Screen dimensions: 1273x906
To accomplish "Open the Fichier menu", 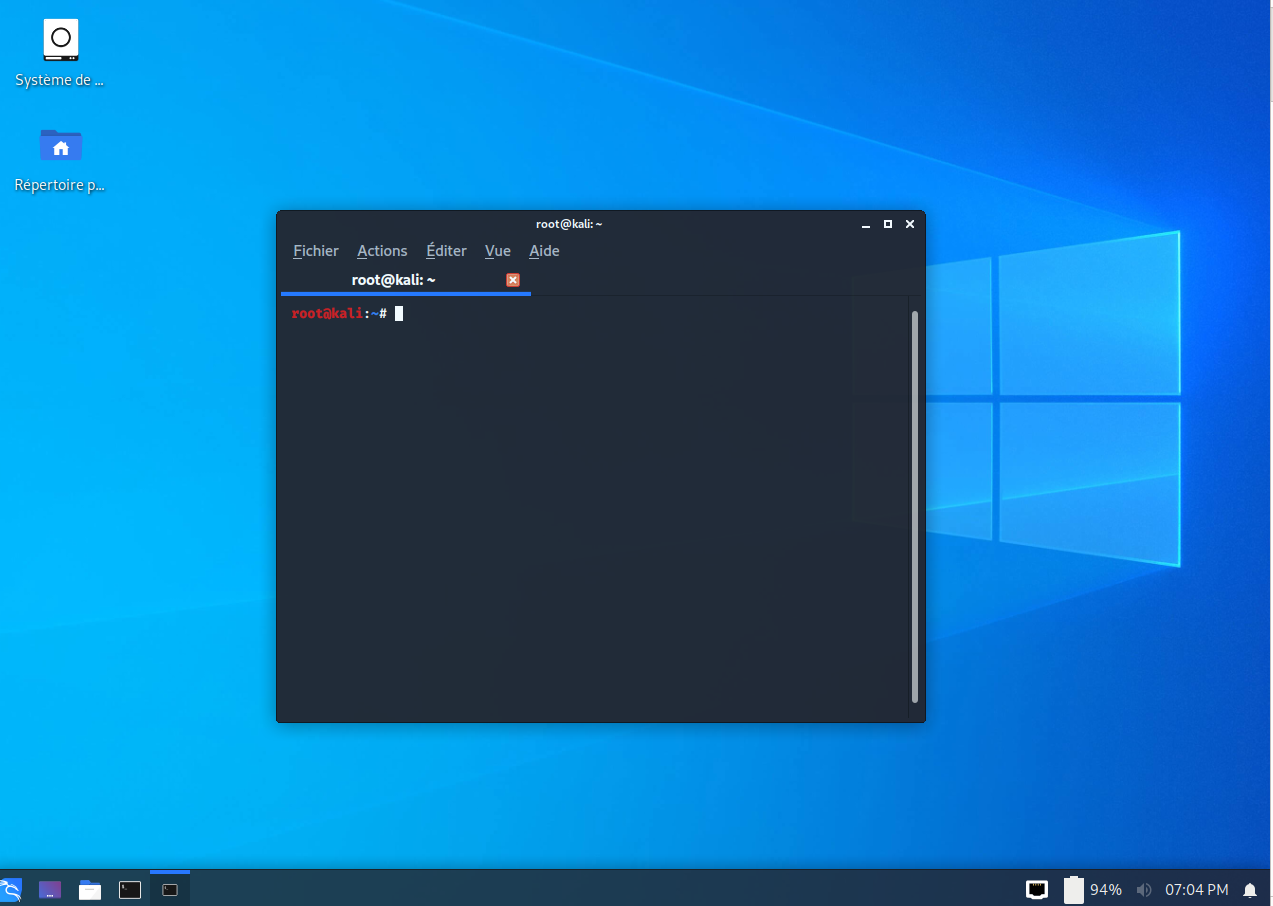I will coord(316,251).
